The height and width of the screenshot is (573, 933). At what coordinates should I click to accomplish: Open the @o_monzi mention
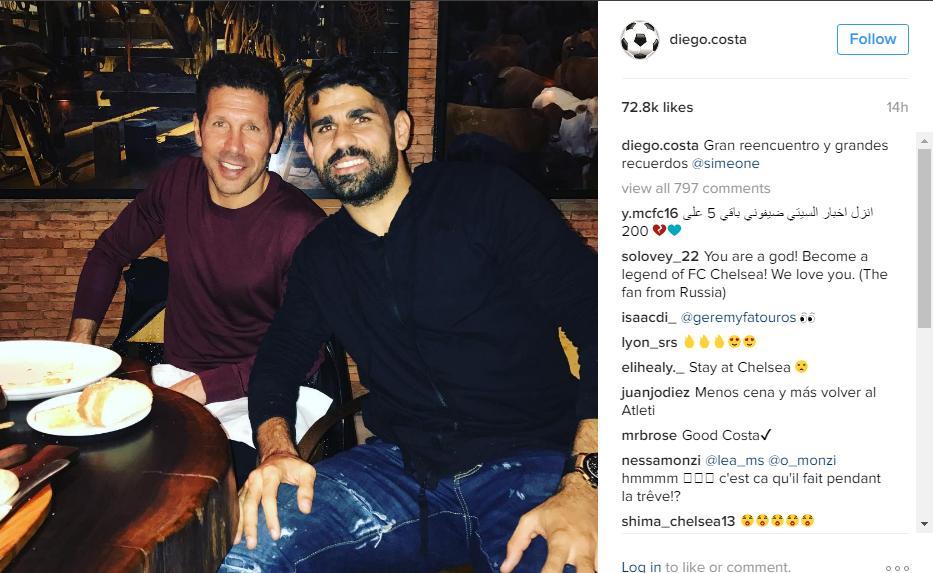click(x=802, y=461)
